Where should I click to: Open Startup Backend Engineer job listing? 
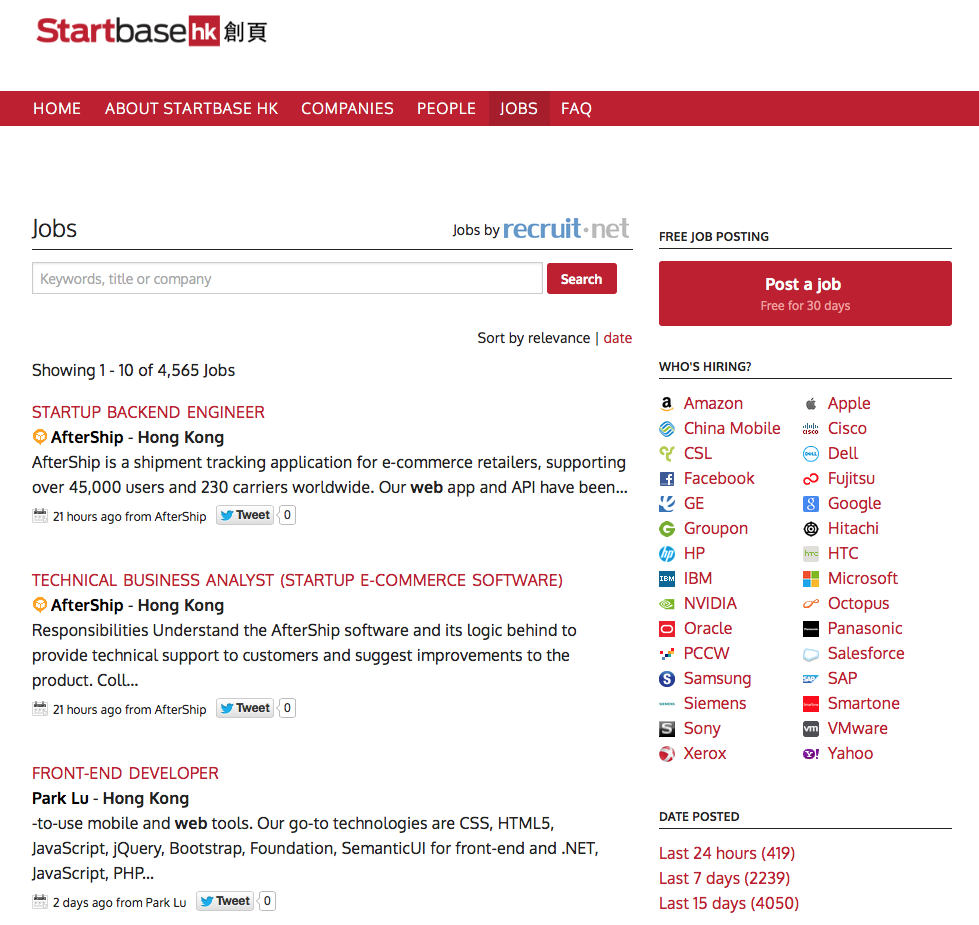point(149,412)
